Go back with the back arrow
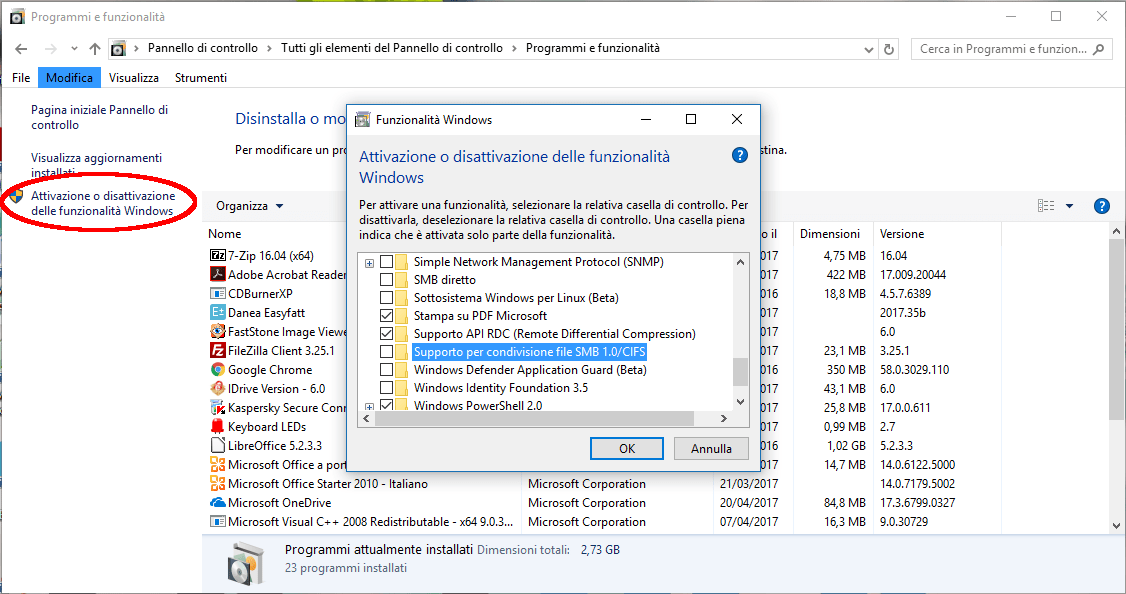Screen dimensions: 1126x594 tap(22, 49)
